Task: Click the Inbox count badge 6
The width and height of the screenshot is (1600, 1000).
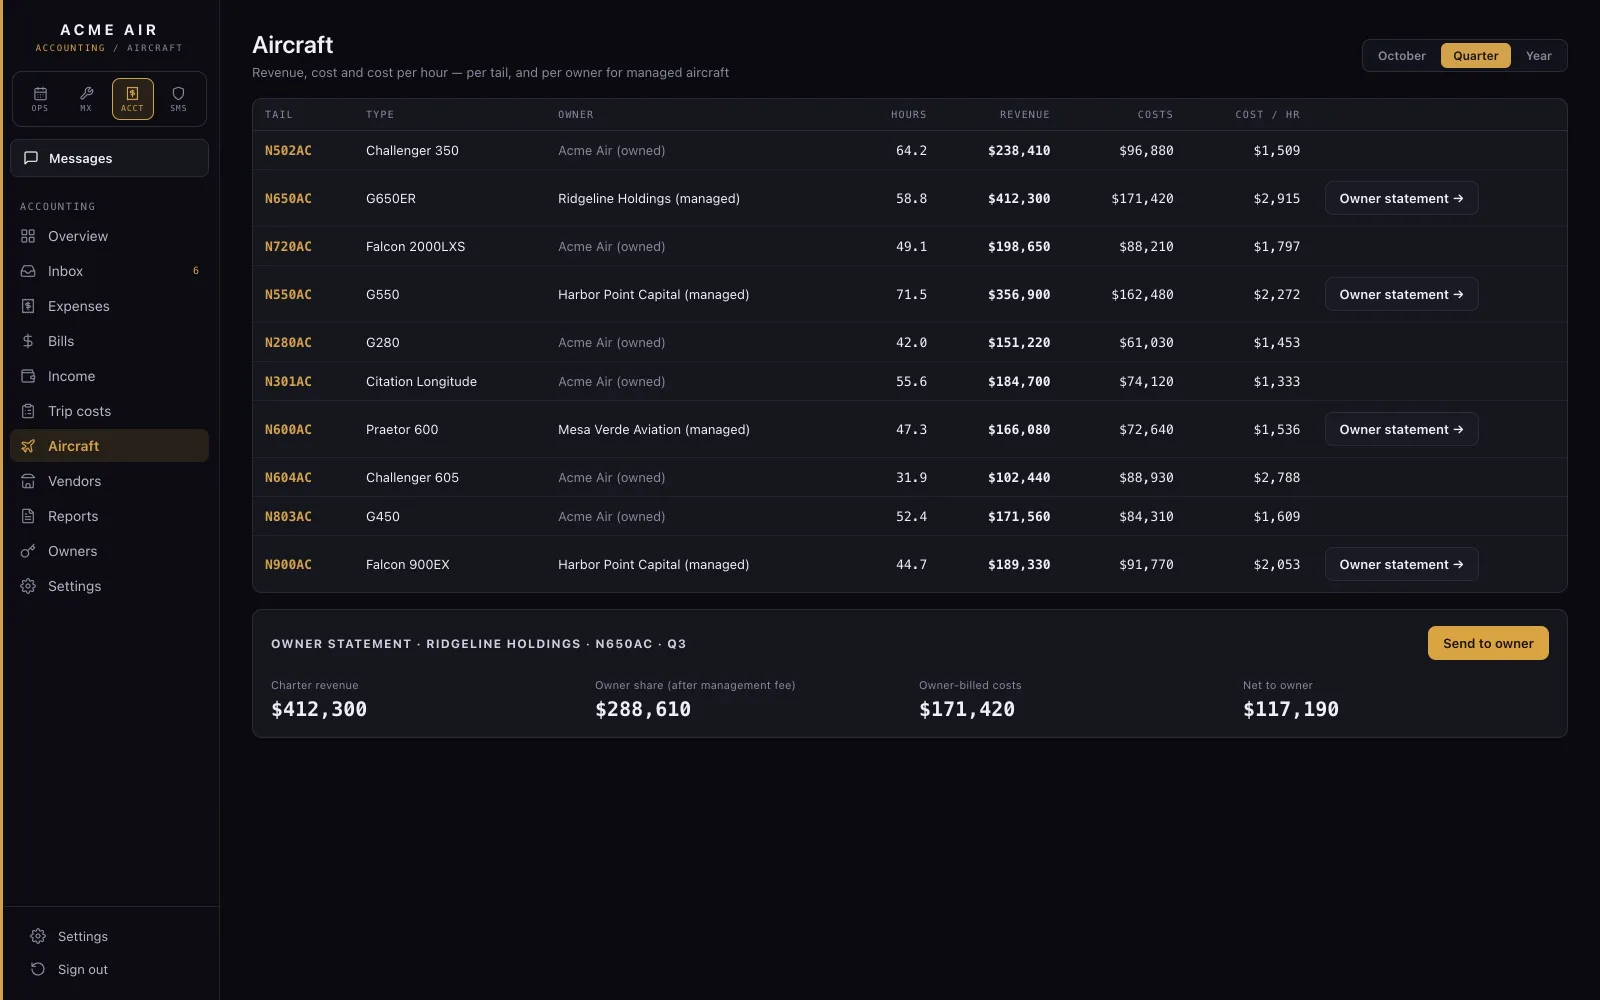Action: 195,271
